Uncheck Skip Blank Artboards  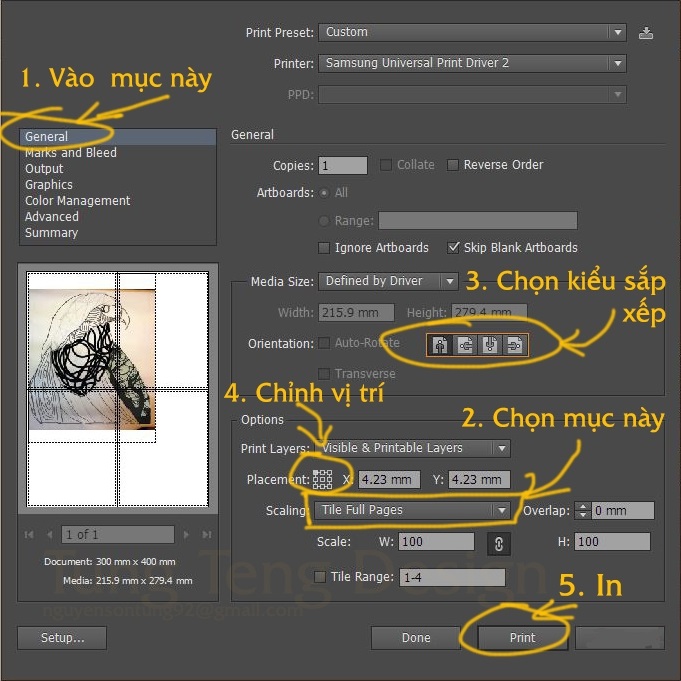pyautogui.click(x=453, y=248)
